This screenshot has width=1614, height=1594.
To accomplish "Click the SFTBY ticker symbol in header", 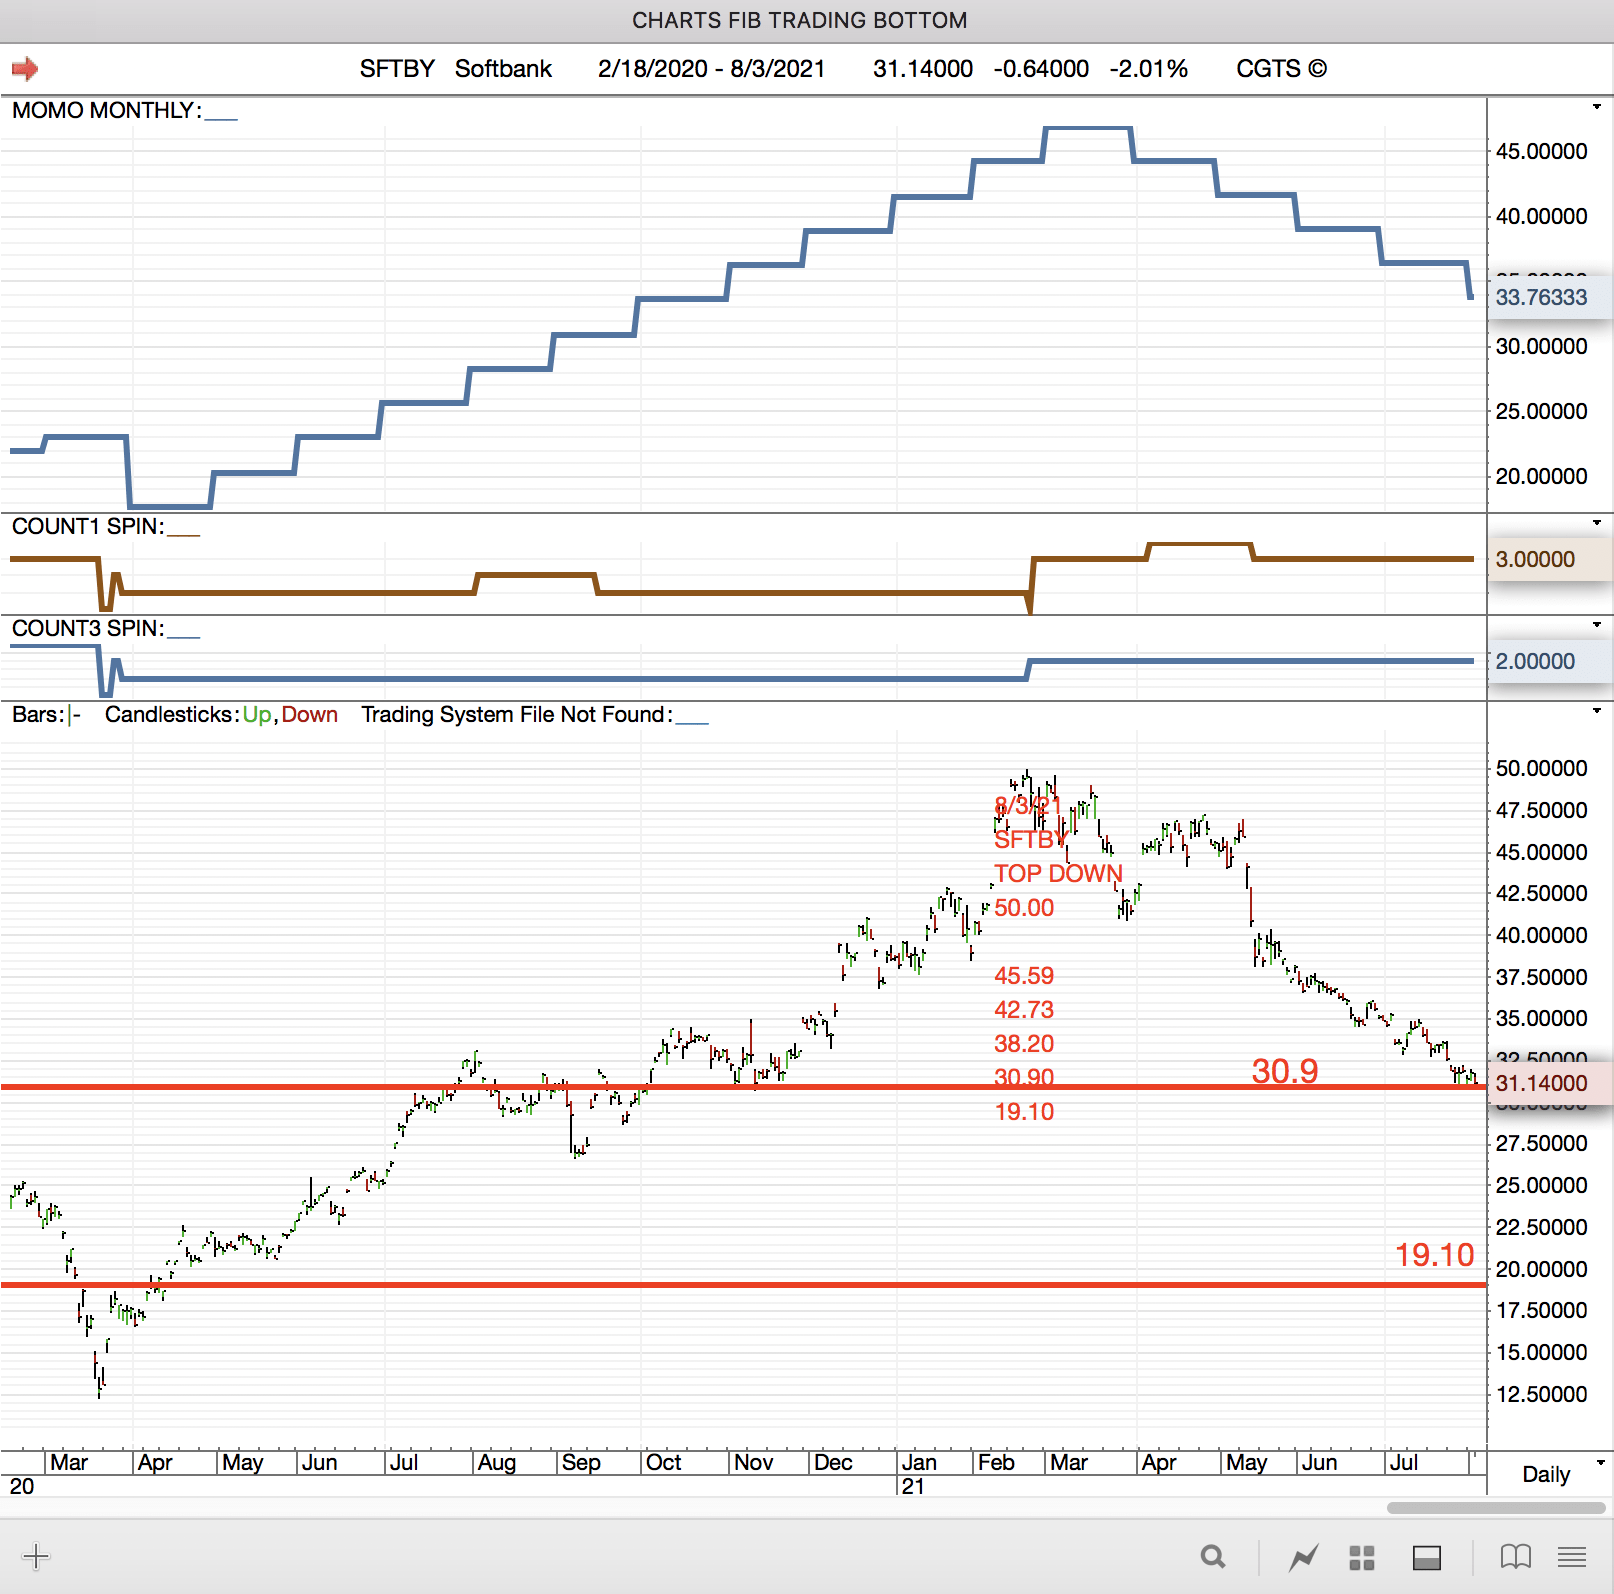I will (x=397, y=69).
